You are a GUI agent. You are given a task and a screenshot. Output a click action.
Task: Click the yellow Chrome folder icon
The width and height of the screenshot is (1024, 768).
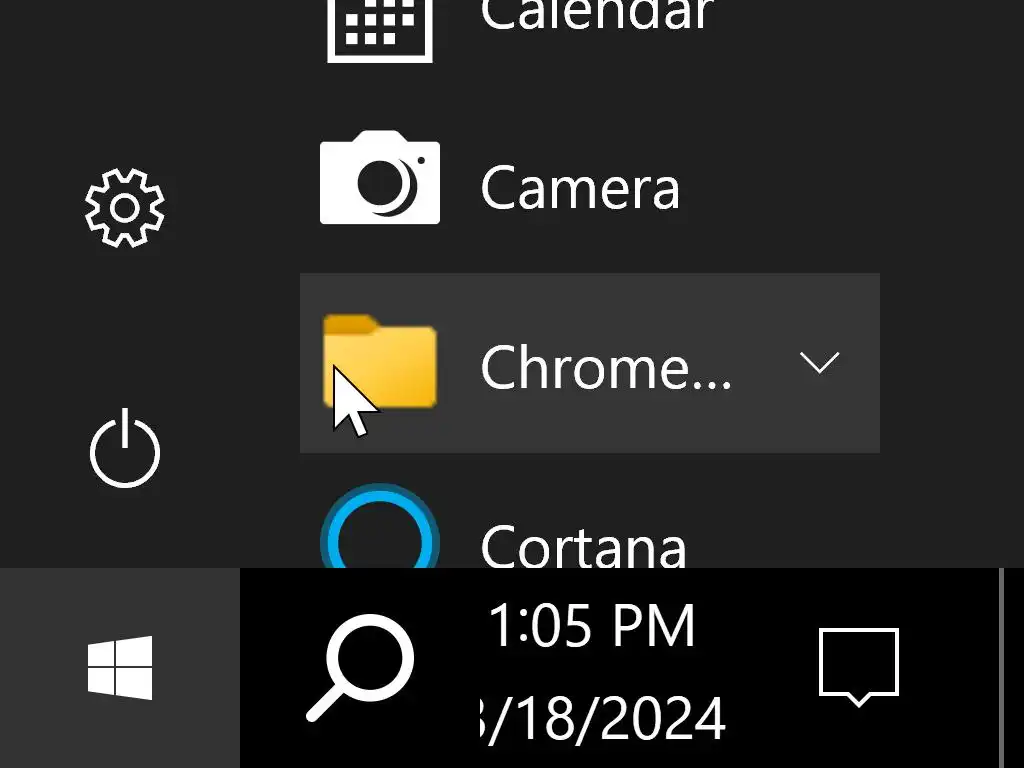click(380, 361)
